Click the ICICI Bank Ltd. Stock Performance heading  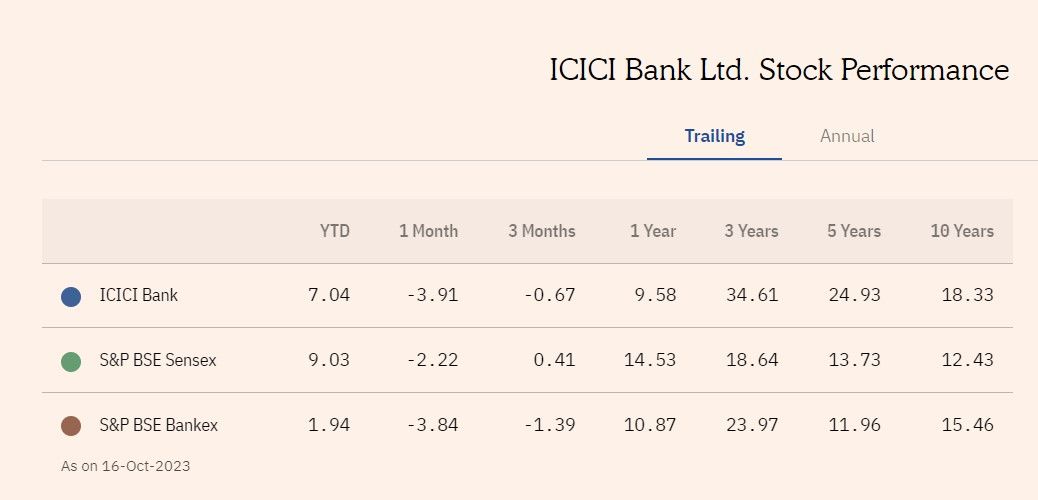tap(779, 71)
